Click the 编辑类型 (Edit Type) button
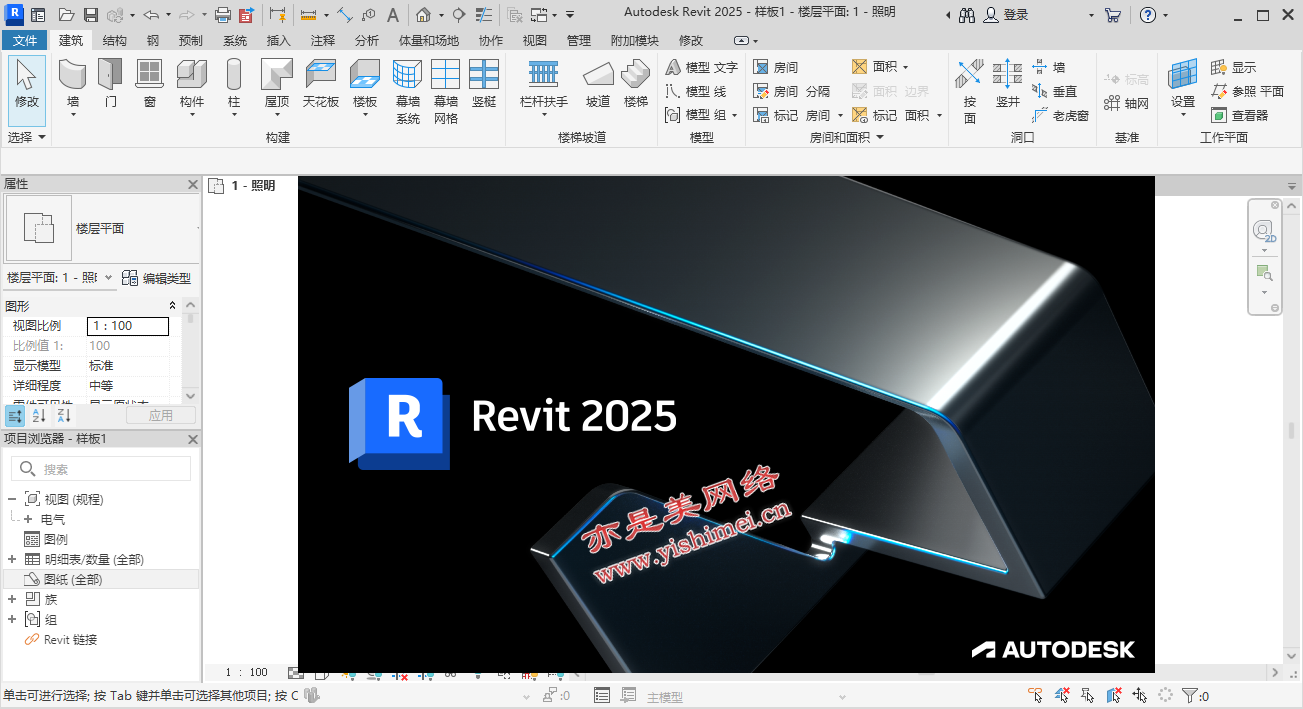 pyautogui.click(x=157, y=278)
